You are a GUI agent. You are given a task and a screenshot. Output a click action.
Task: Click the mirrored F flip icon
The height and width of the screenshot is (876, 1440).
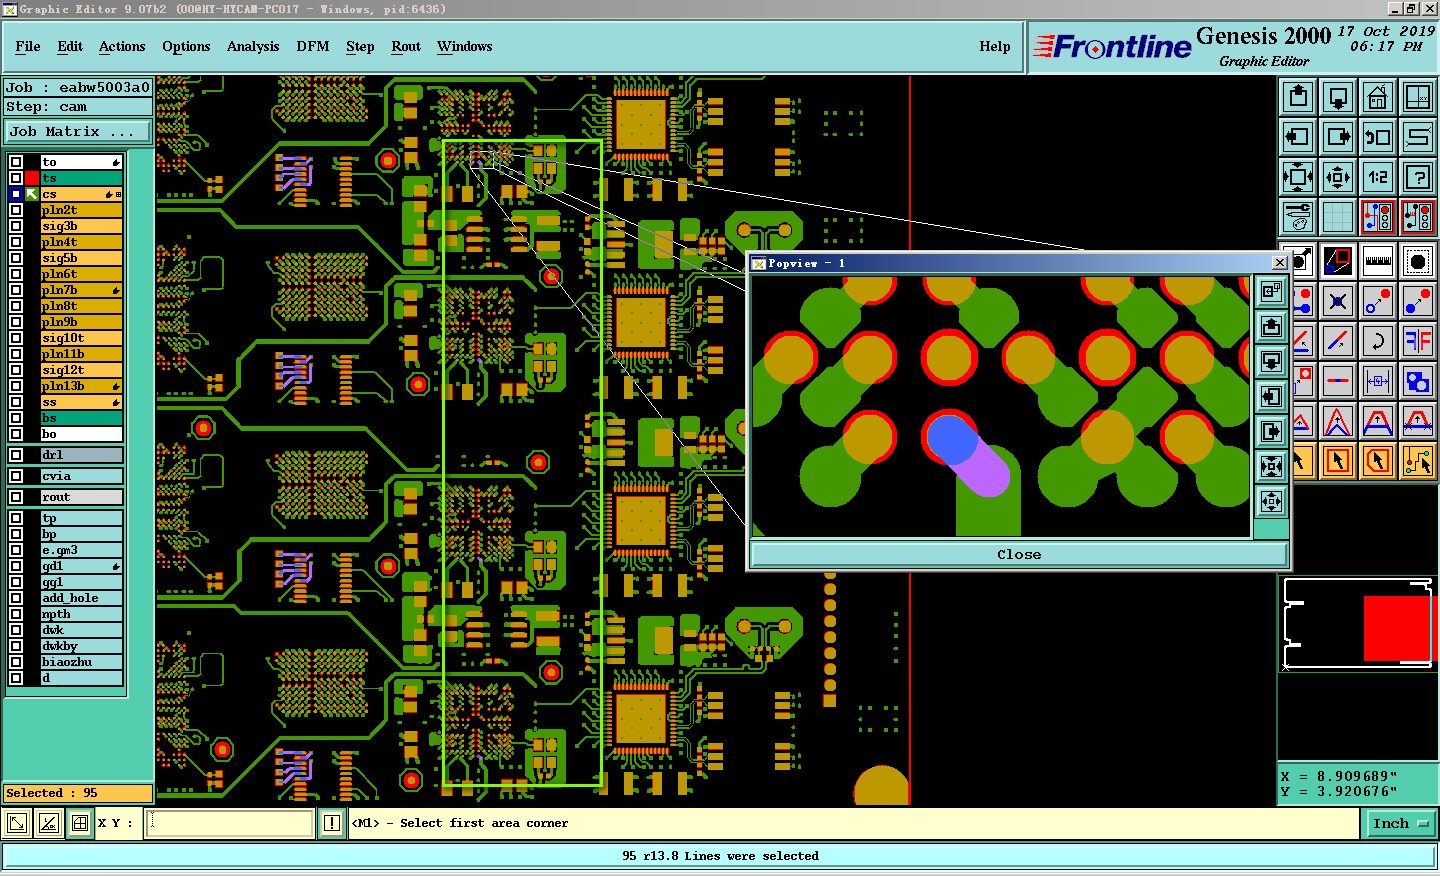point(1418,341)
